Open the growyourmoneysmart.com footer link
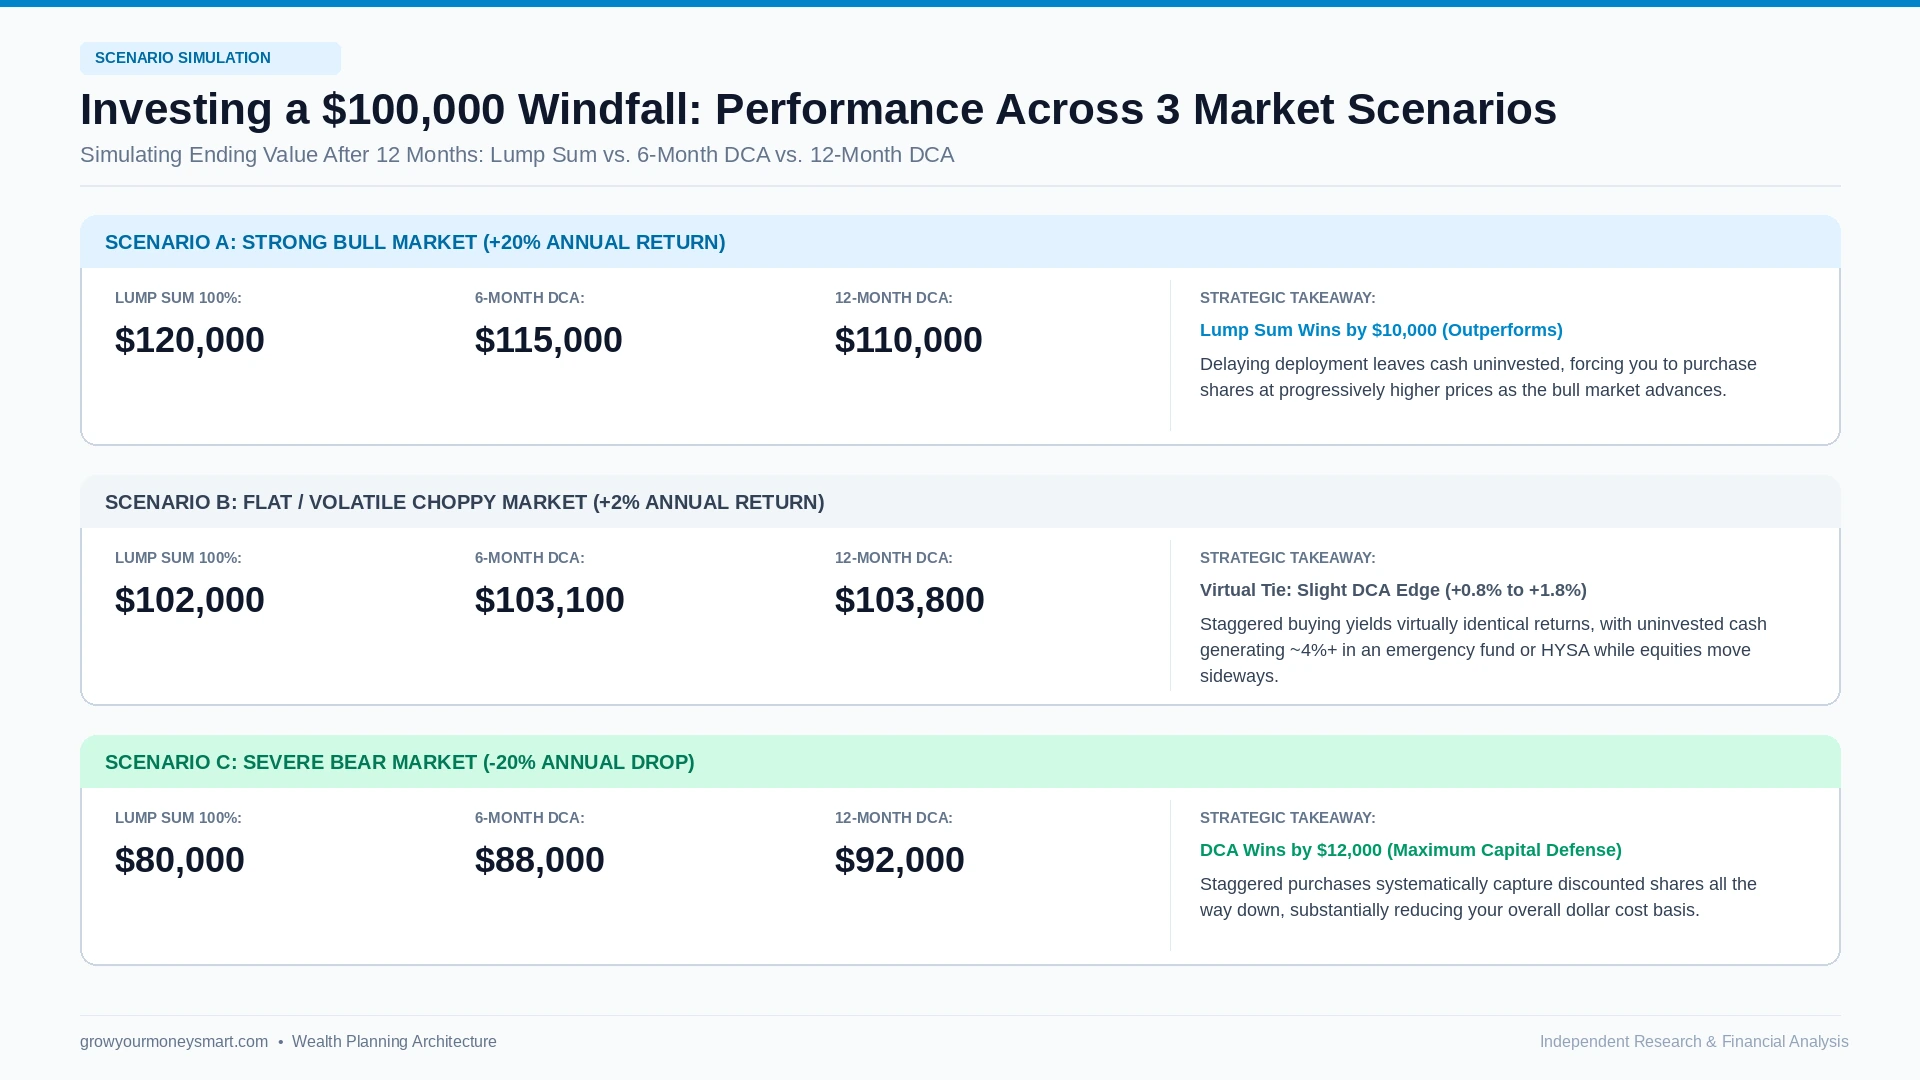 [x=174, y=1042]
